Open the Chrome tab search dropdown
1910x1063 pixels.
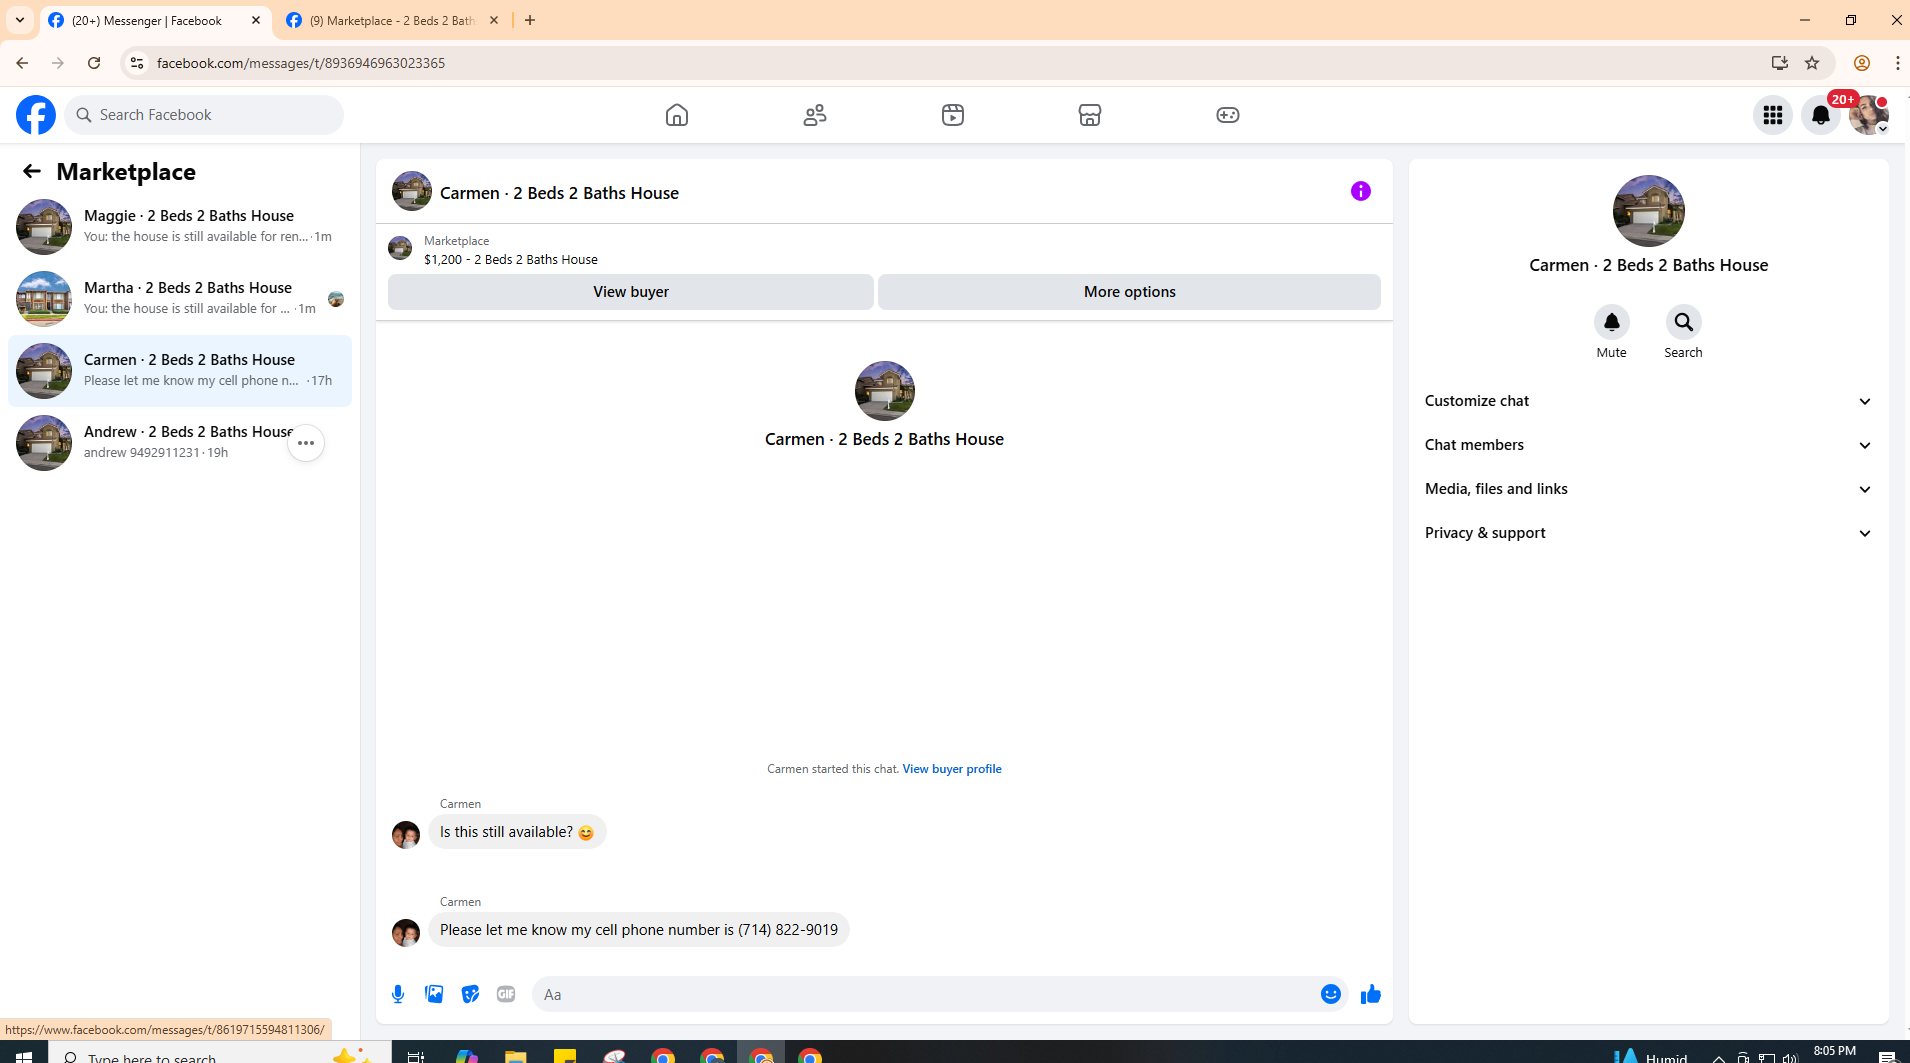(x=20, y=20)
